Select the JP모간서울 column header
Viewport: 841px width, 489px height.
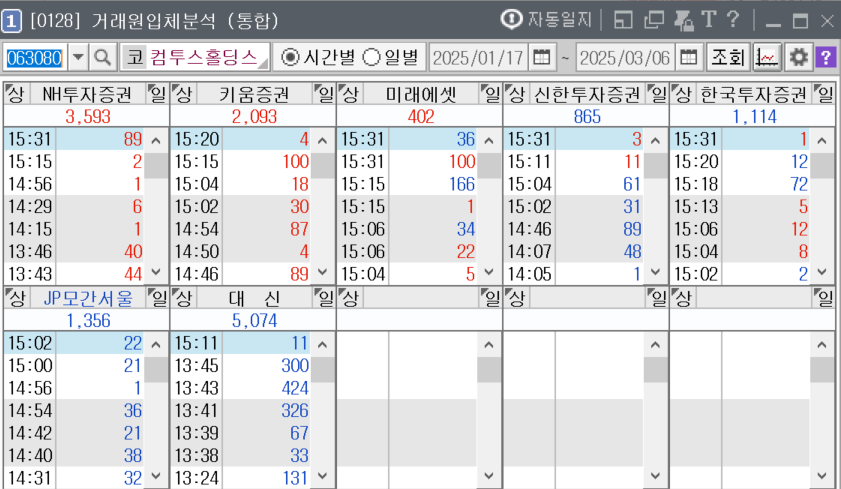point(87,297)
